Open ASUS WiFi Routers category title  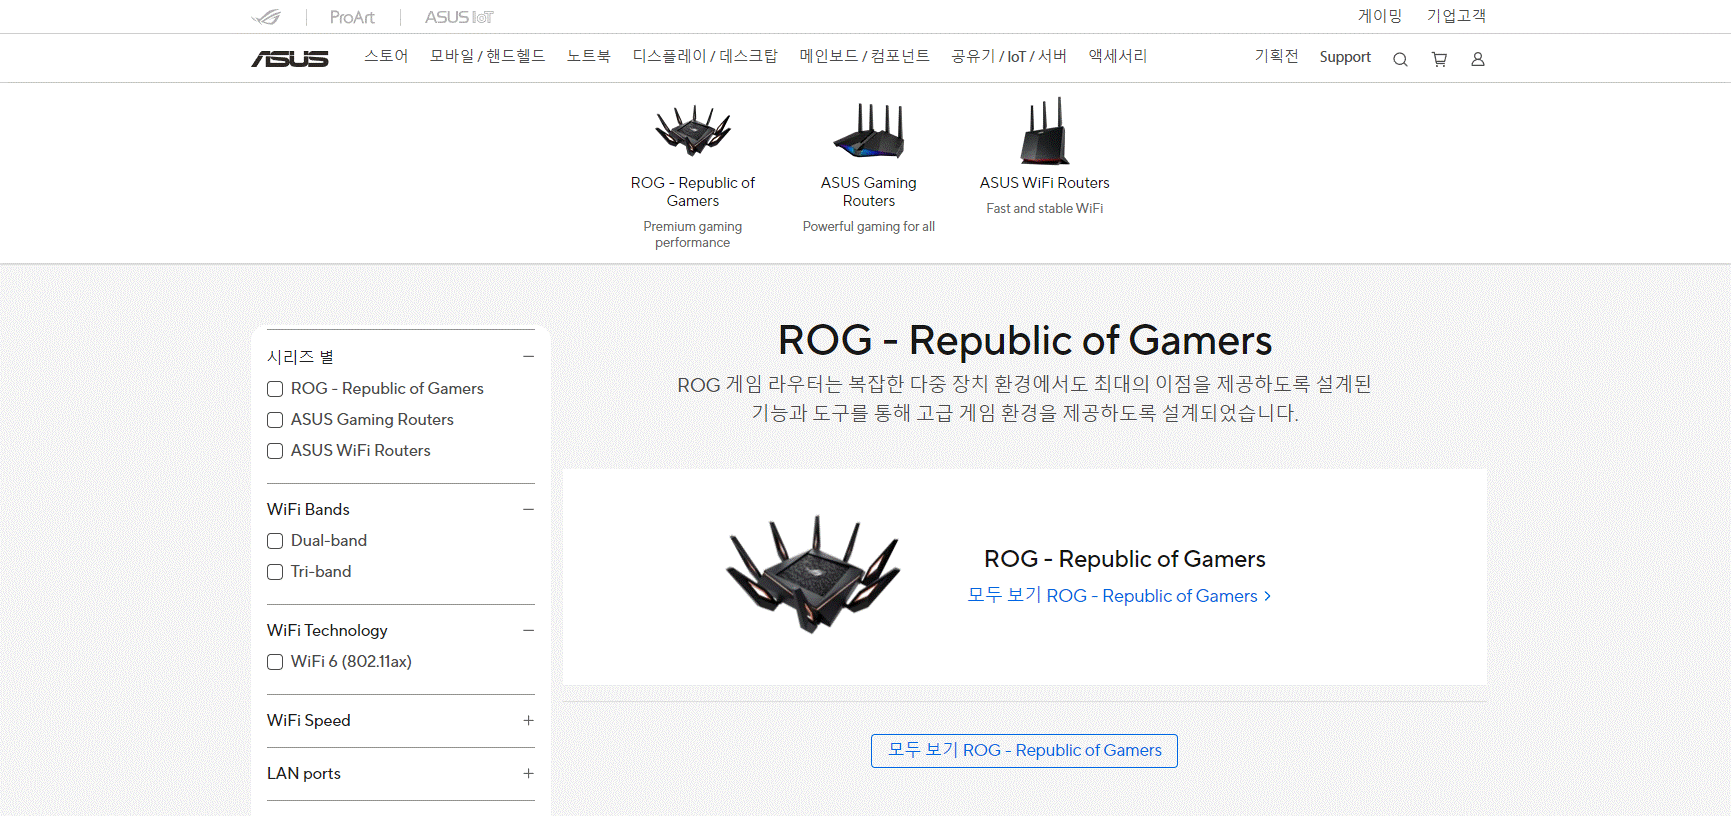[1045, 183]
